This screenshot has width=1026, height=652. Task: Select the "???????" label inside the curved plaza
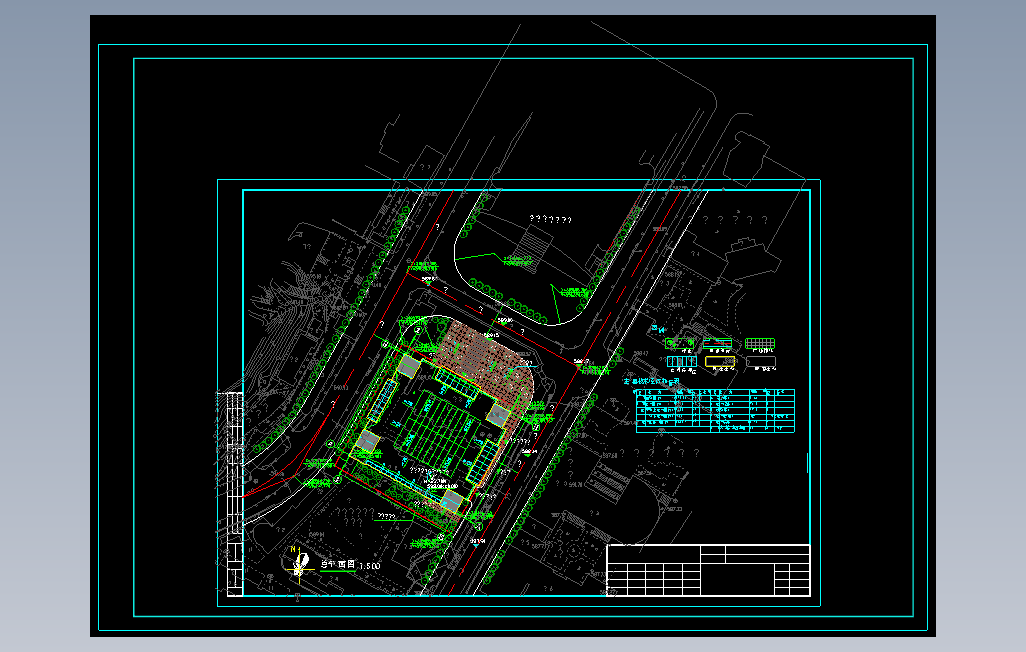[x=550, y=220]
